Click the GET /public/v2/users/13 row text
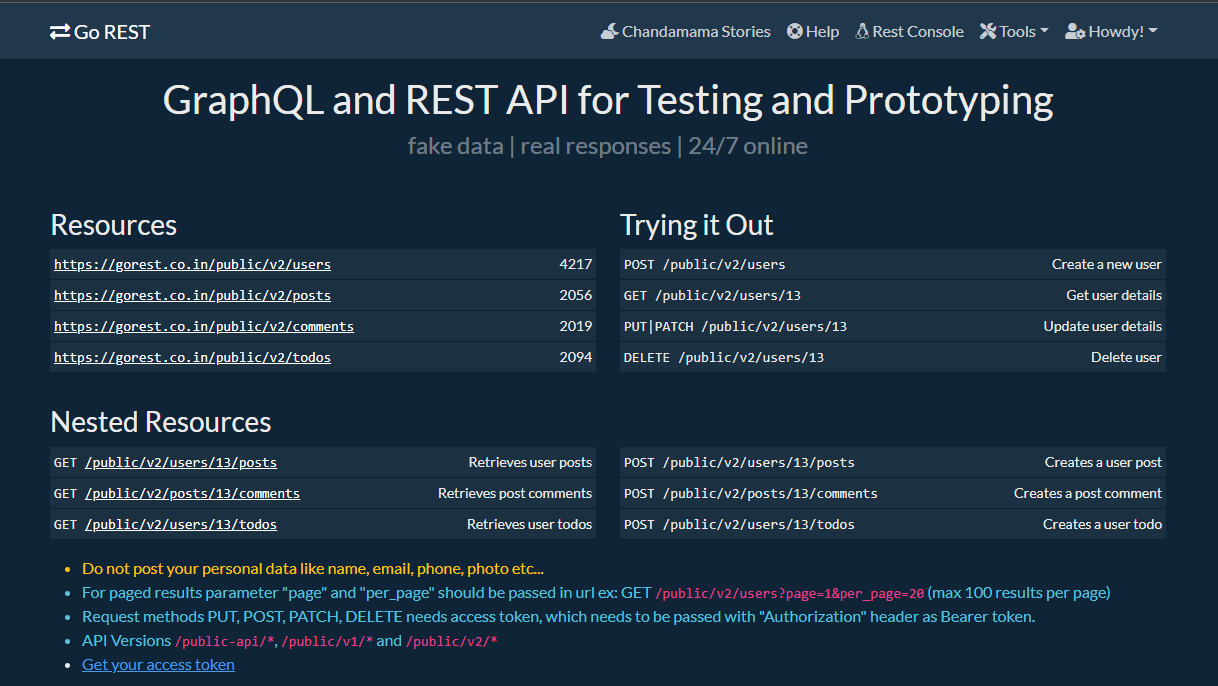 coord(712,296)
